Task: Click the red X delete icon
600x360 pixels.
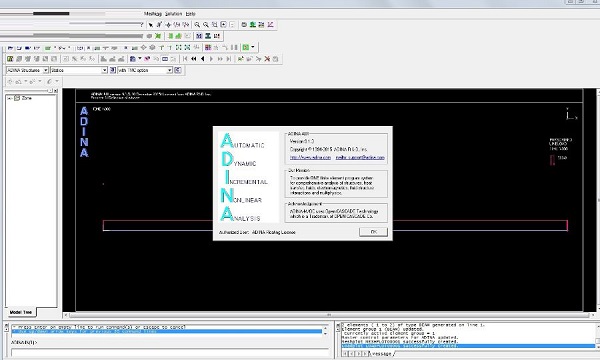Action: 267,59
